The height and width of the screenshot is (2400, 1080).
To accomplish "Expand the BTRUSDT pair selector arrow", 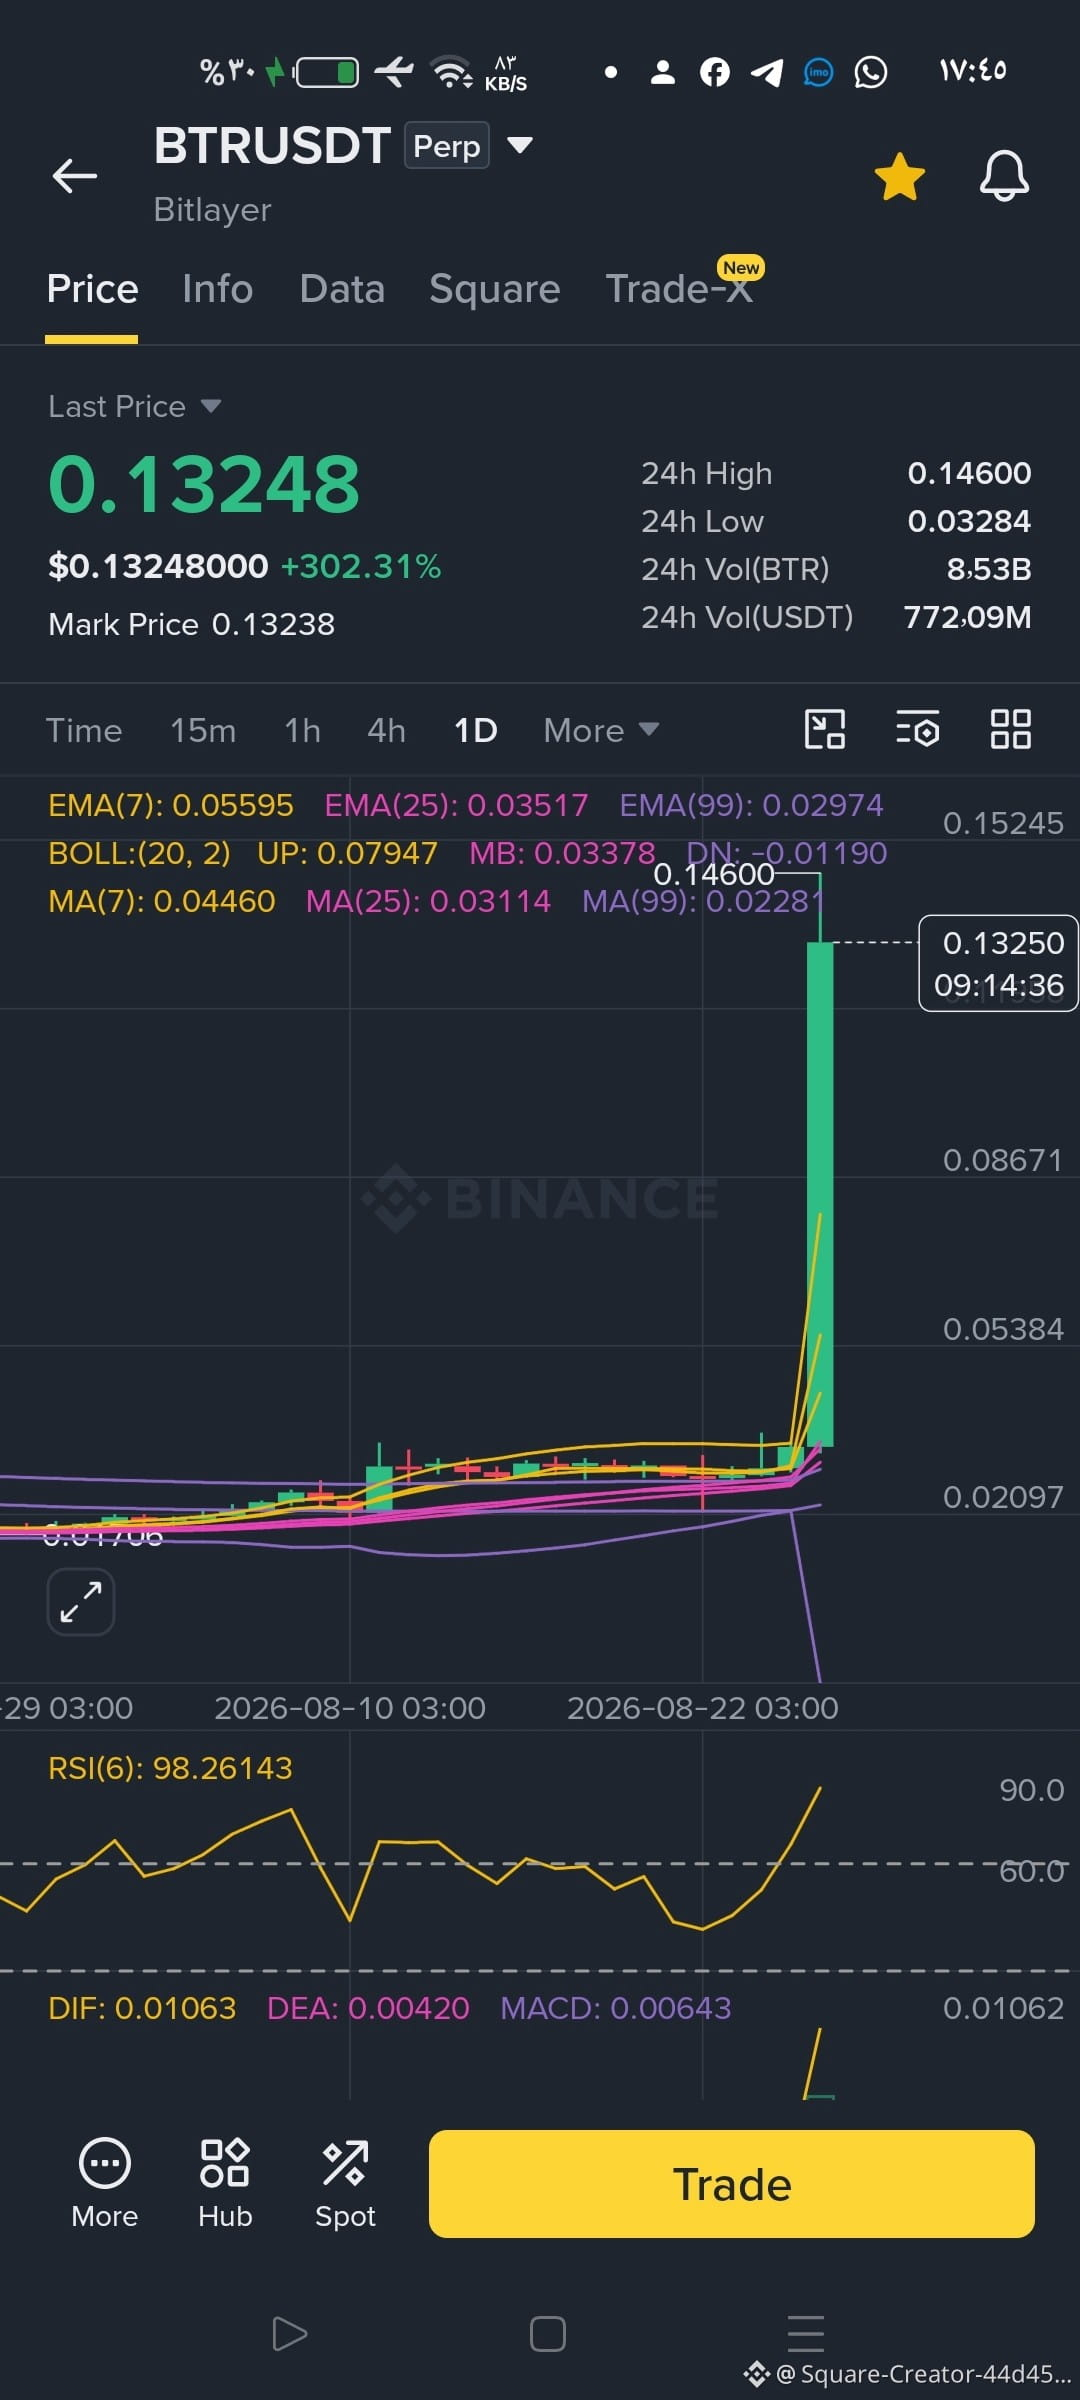I will 520,145.
